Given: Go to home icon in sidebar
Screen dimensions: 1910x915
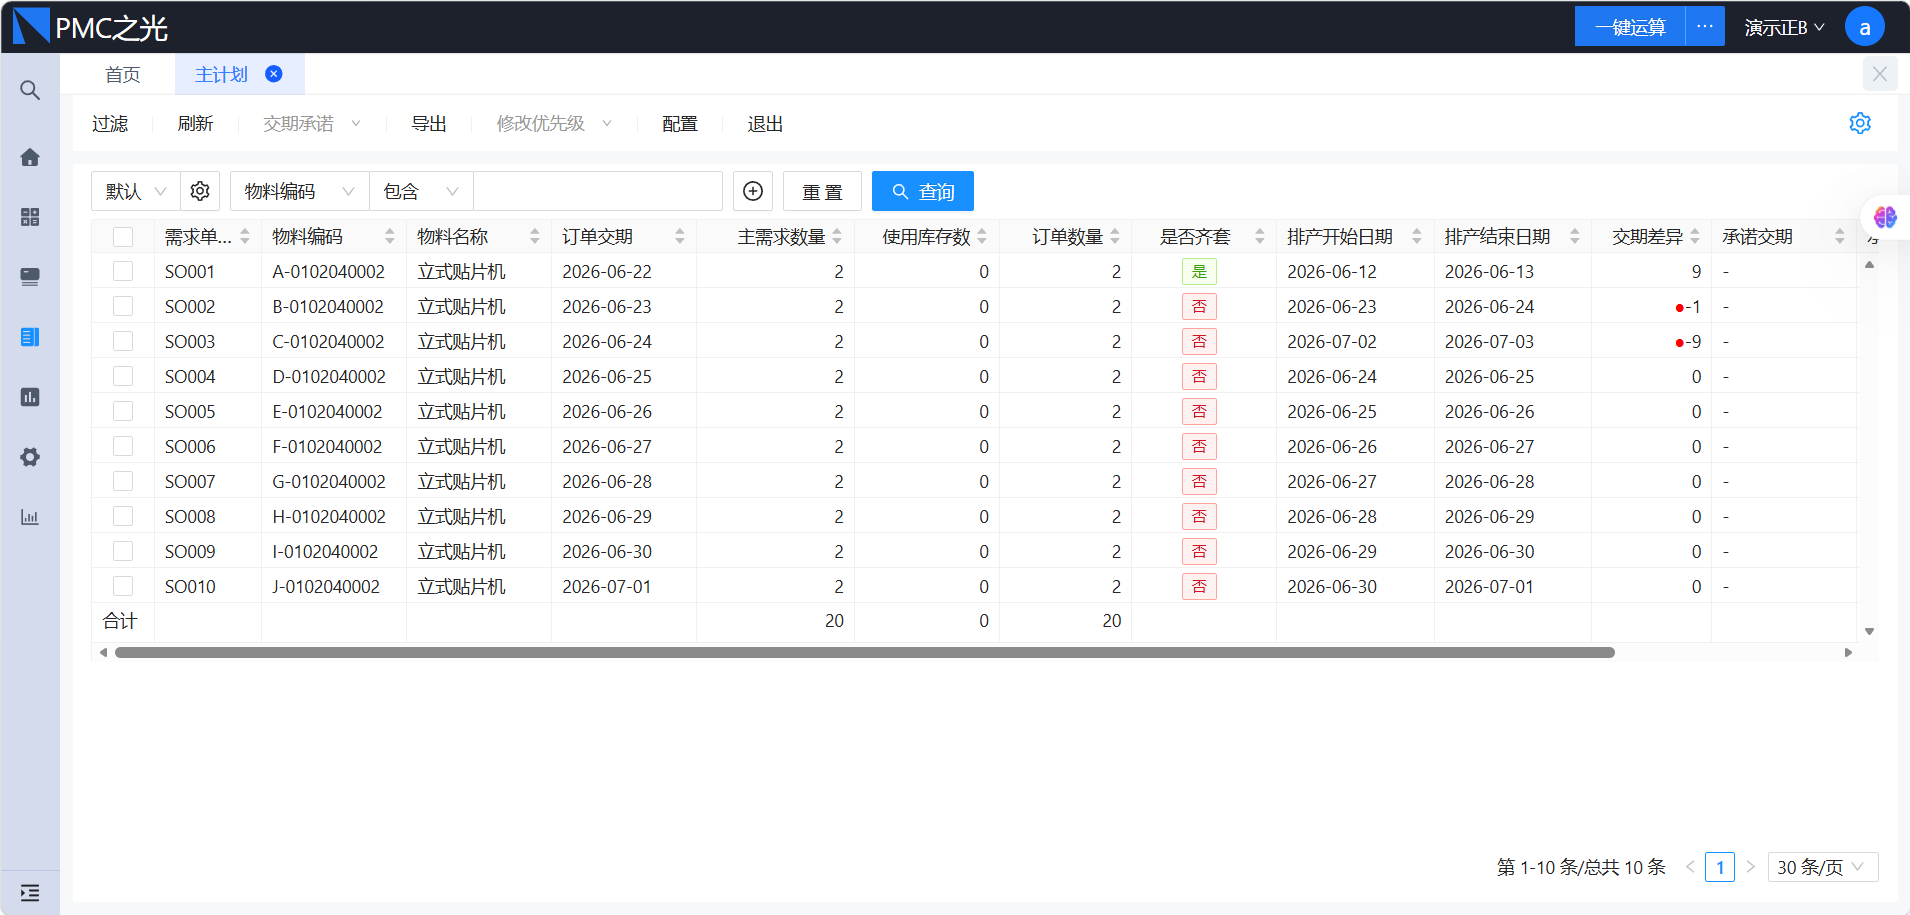Looking at the screenshot, I should (x=30, y=157).
